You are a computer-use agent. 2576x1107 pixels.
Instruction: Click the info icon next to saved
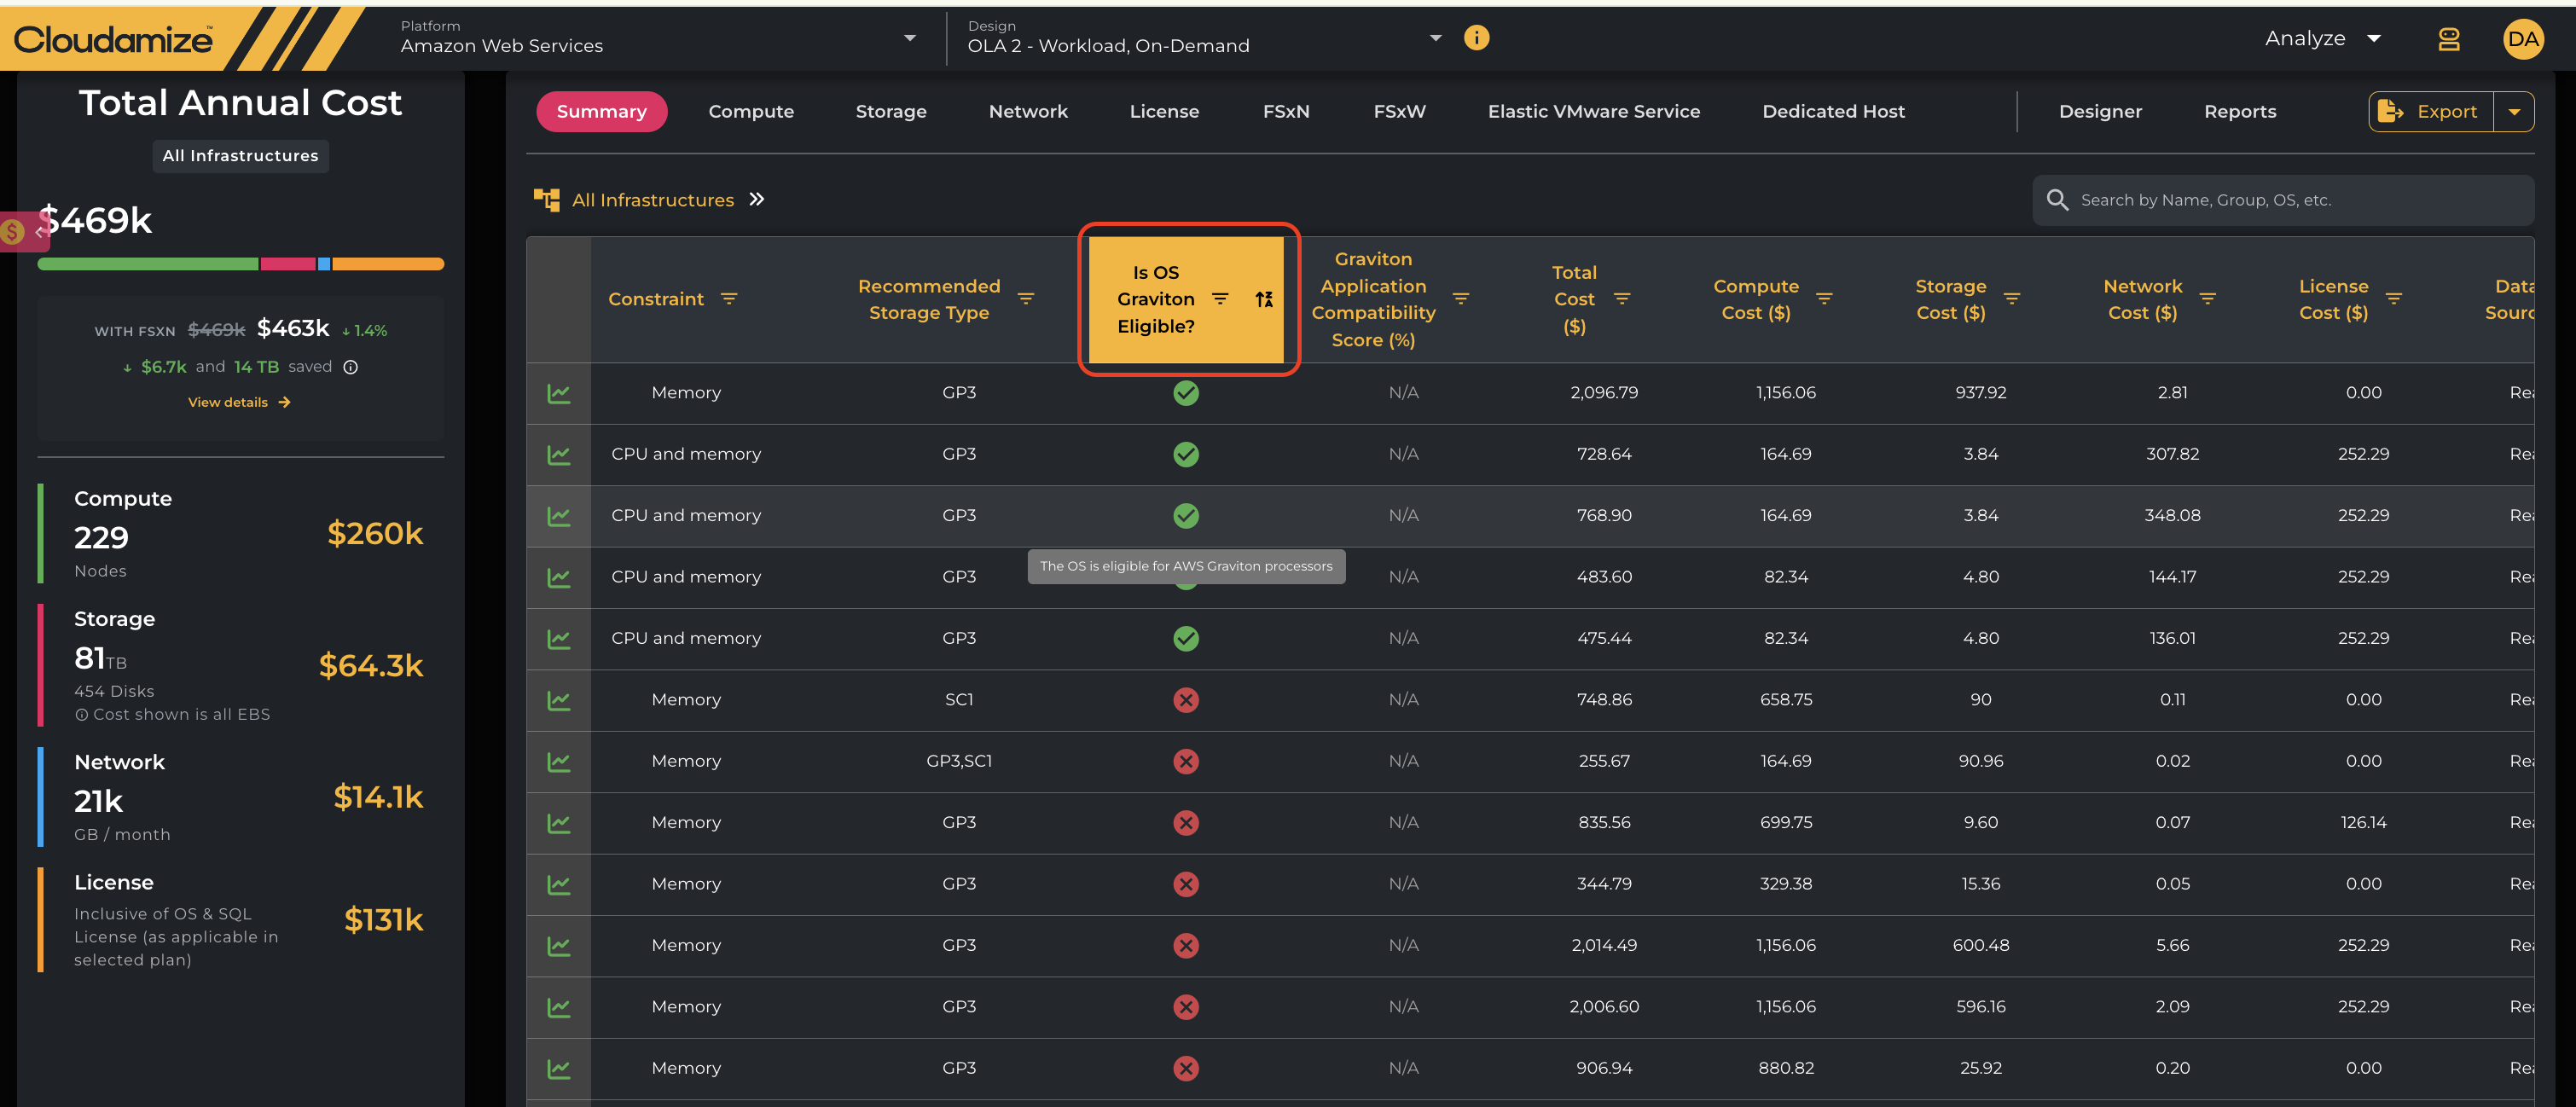click(x=351, y=367)
